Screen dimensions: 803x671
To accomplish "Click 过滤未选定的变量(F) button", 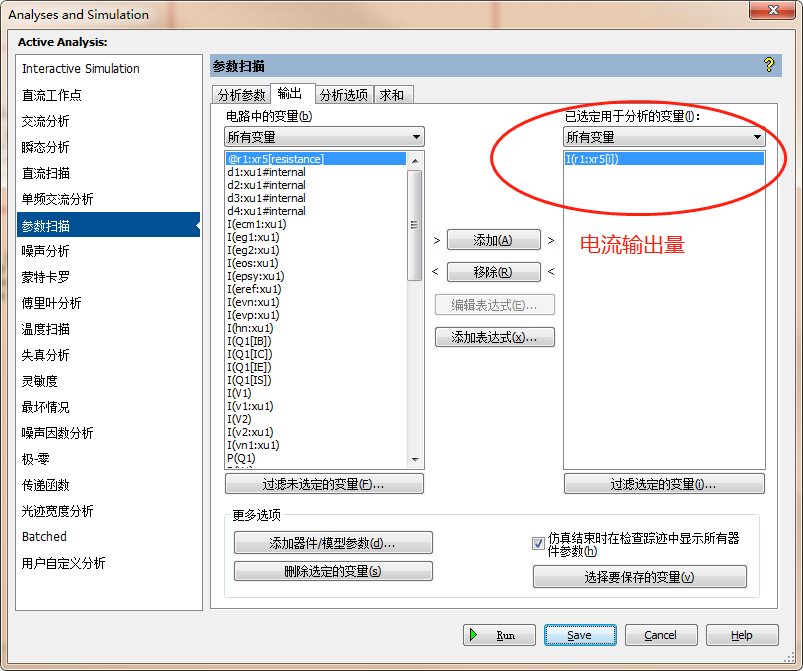I will (322, 484).
